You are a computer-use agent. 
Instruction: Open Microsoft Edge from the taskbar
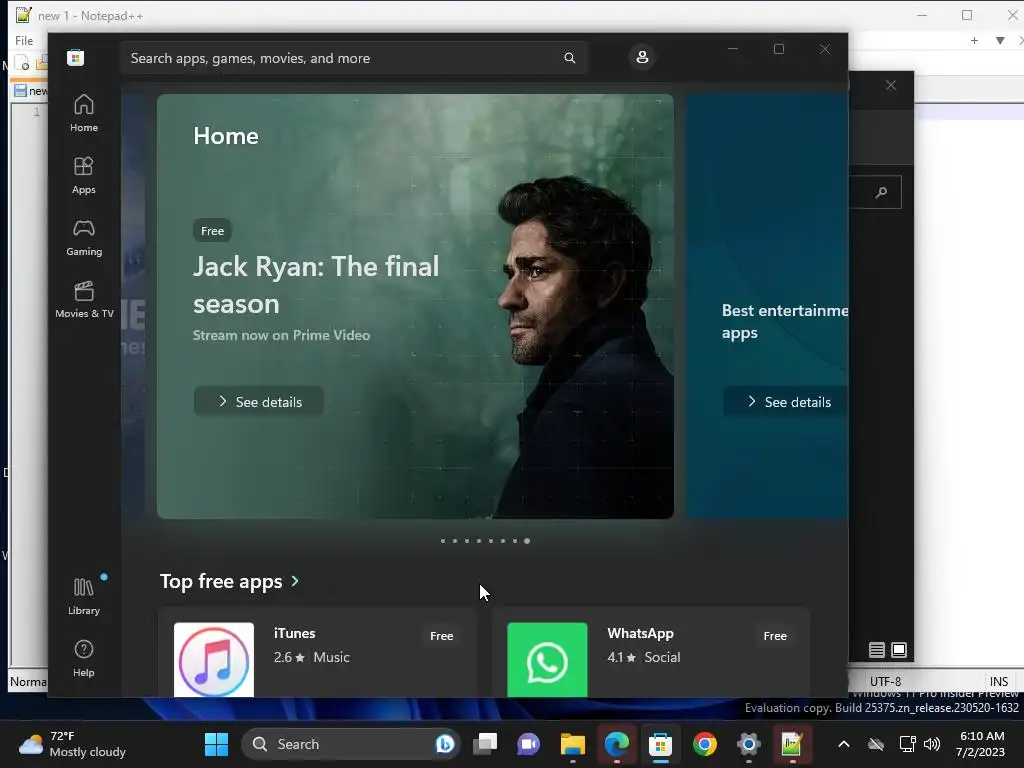616,744
